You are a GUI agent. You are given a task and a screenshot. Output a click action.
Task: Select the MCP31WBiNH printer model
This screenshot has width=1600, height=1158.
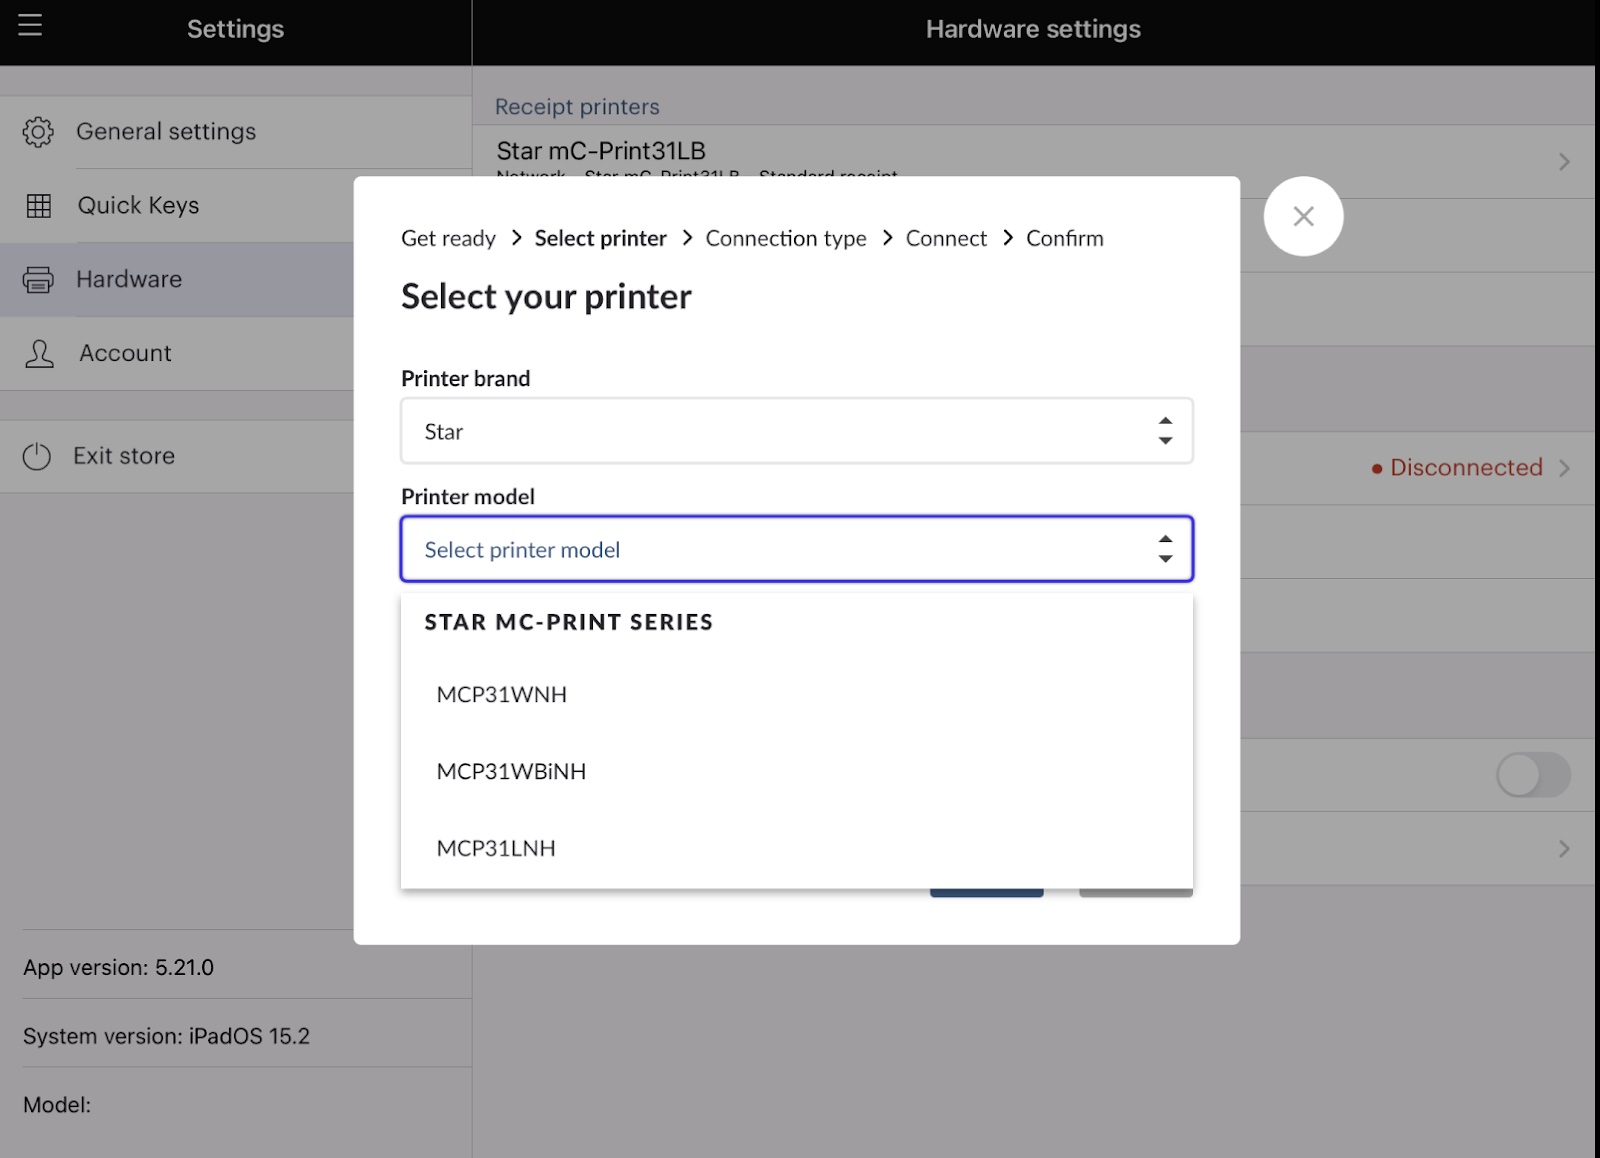pyautogui.click(x=511, y=771)
